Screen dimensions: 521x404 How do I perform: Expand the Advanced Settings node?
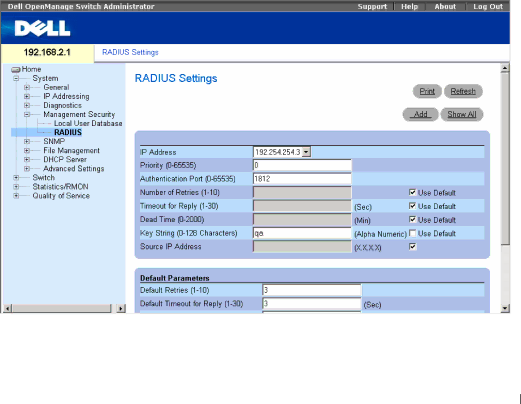coord(27,169)
